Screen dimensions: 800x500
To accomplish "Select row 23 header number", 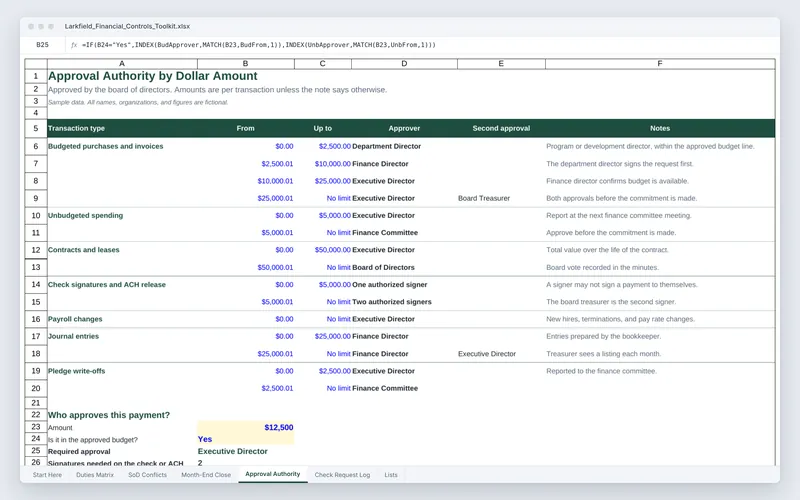I will point(36,427).
